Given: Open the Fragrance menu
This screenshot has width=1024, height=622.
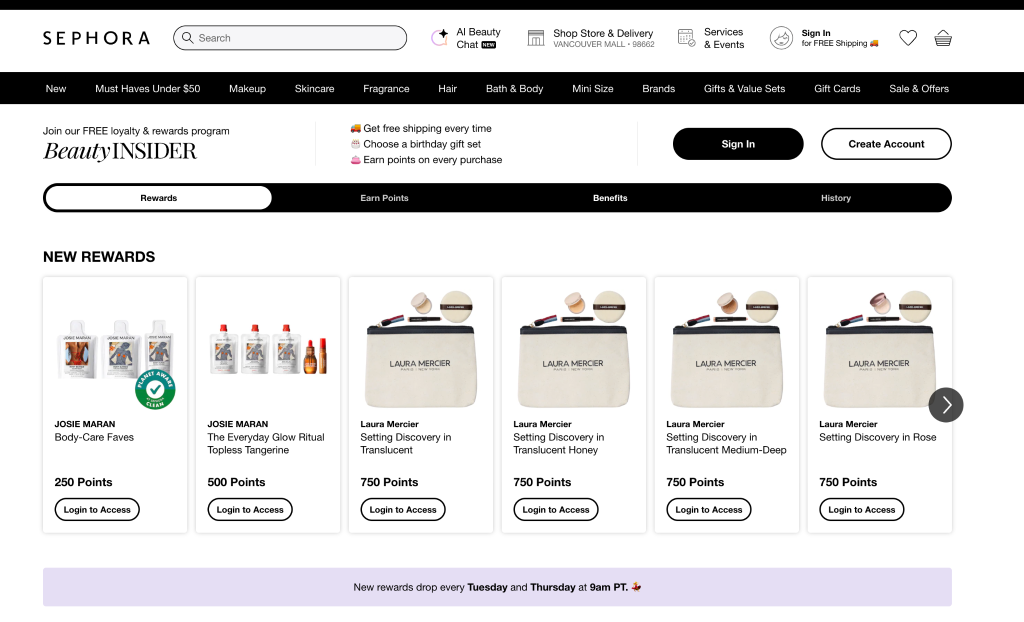Looking at the screenshot, I should click(x=386, y=88).
